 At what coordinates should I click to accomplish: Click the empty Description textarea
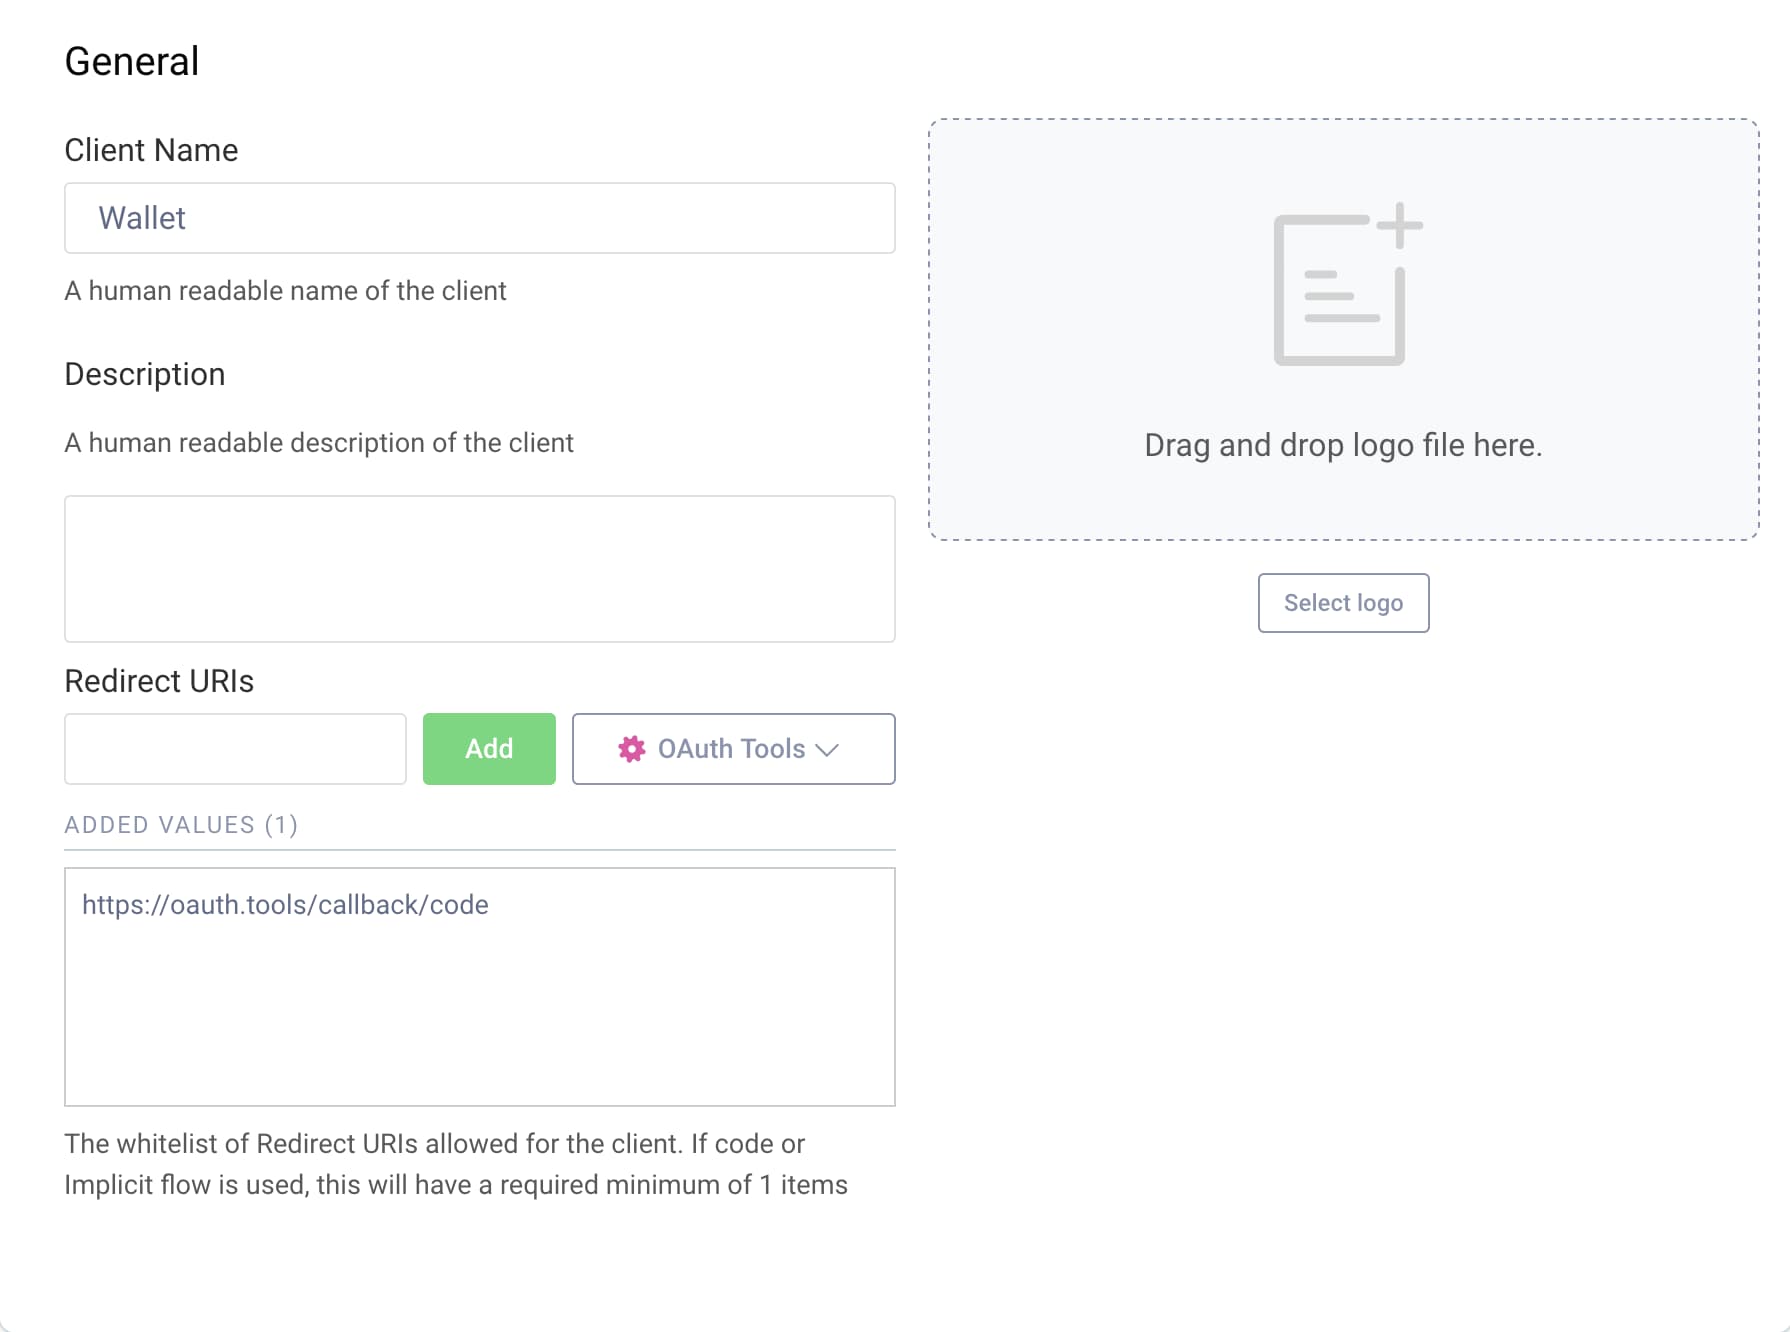click(480, 568)
